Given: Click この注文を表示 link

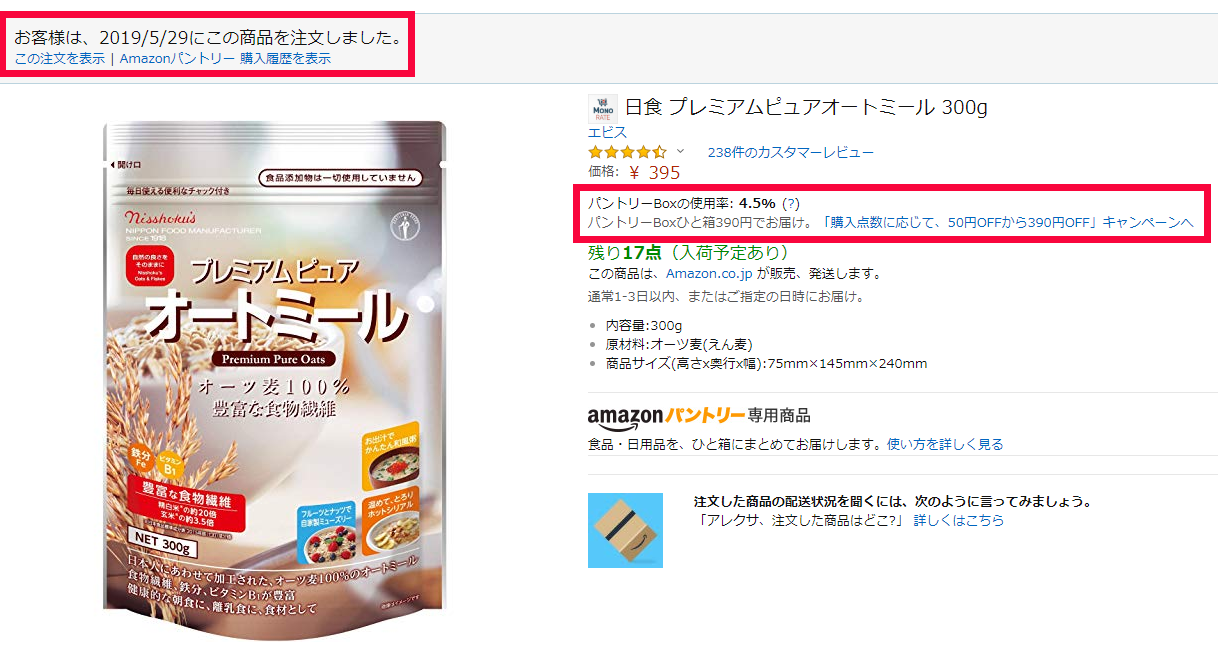Looking at the screenshot, I should (x=60, y=58).
